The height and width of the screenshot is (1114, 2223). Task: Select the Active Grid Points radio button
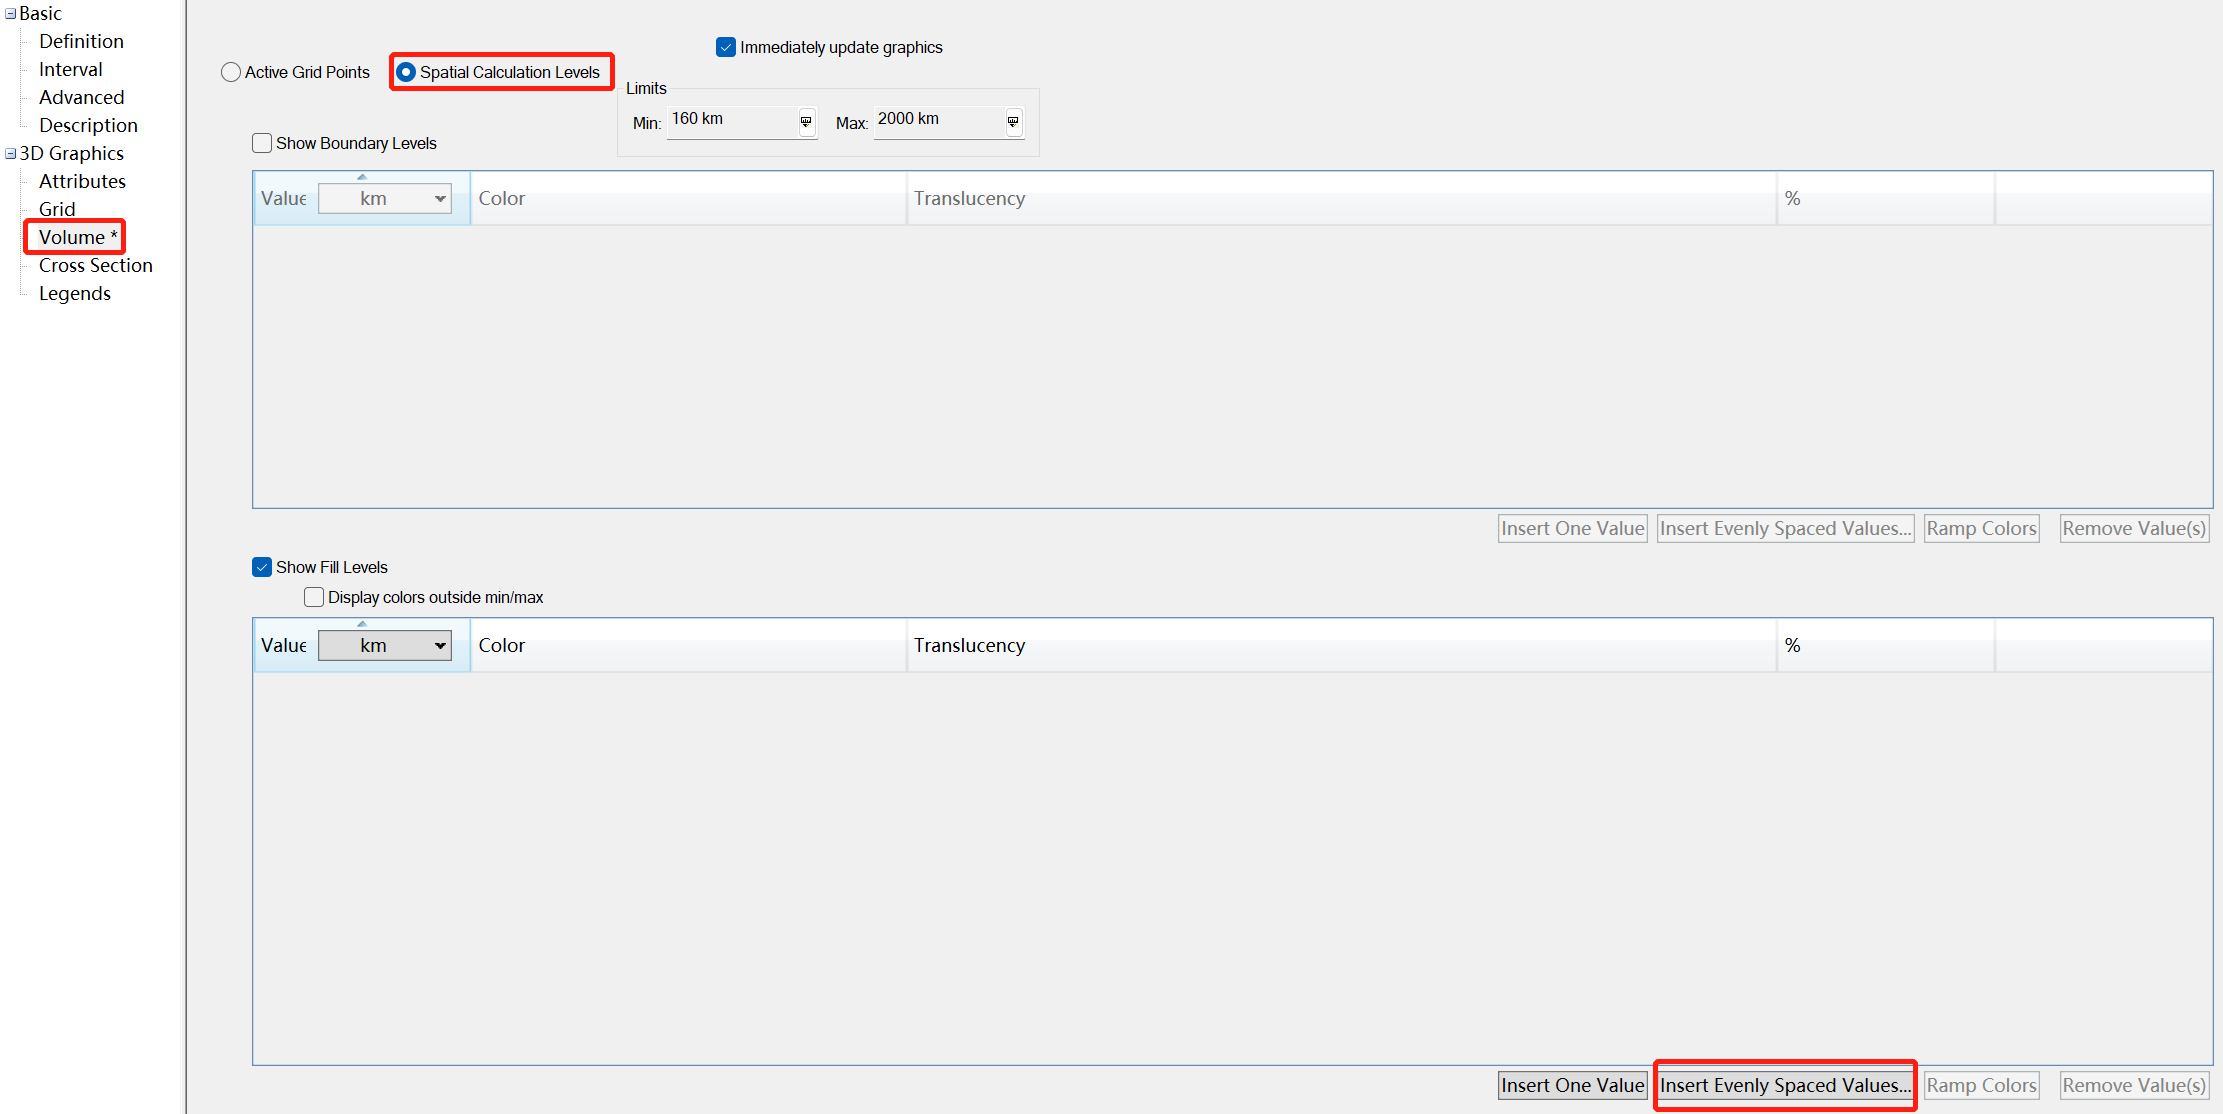[231, 72]
